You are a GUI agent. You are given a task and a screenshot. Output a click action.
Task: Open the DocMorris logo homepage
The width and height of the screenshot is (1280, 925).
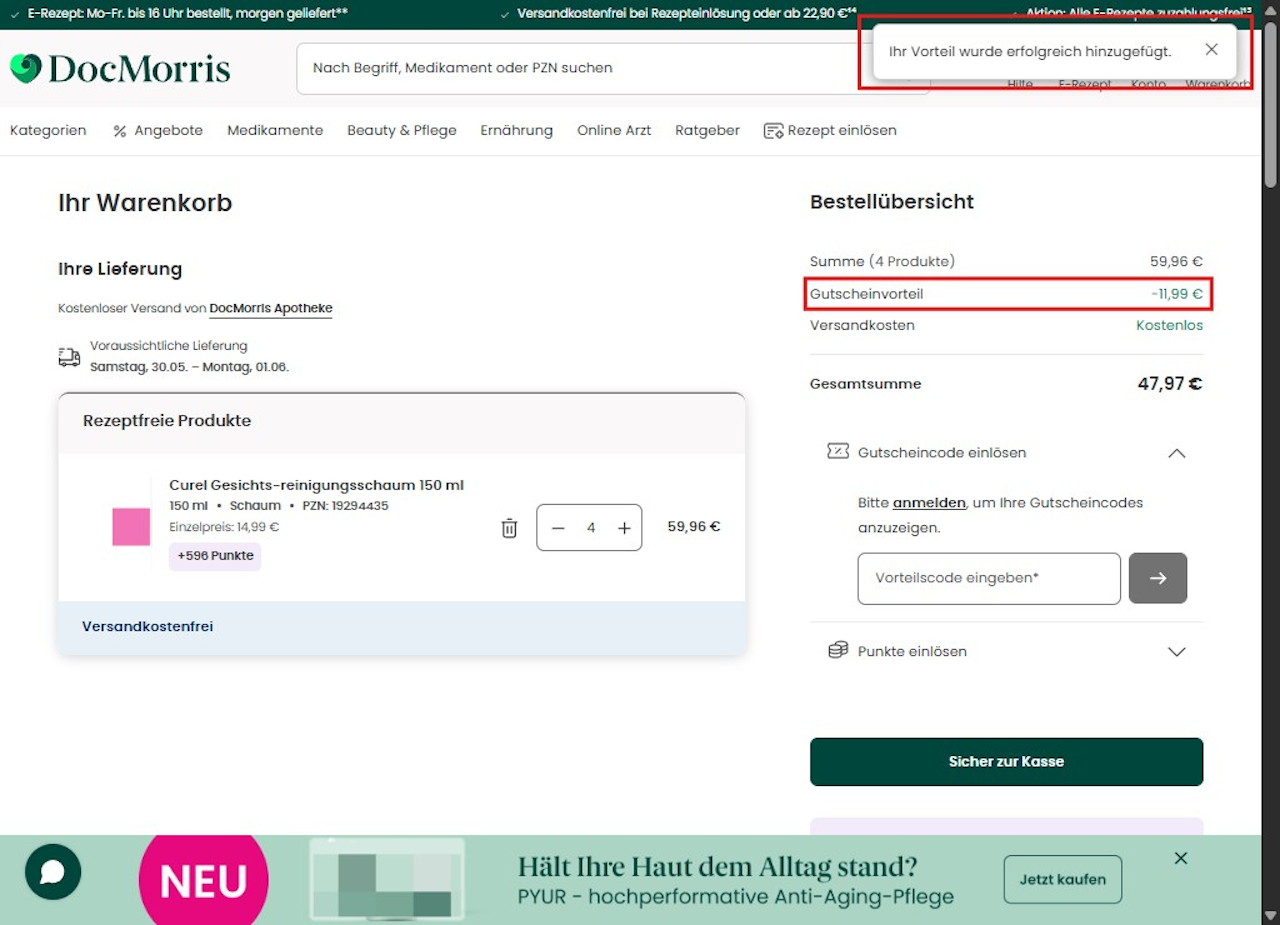coord(120,68)
